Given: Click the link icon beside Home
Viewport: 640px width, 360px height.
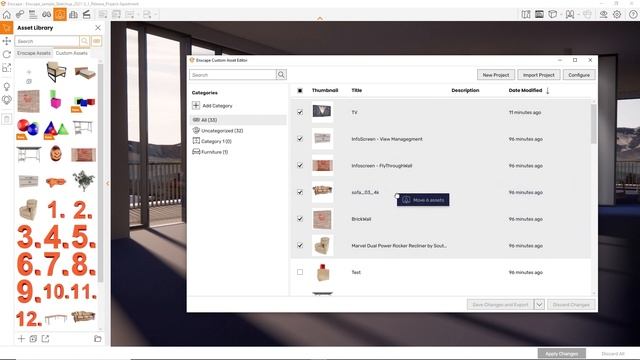Looking at the screenshot, I should coord(20,15).
